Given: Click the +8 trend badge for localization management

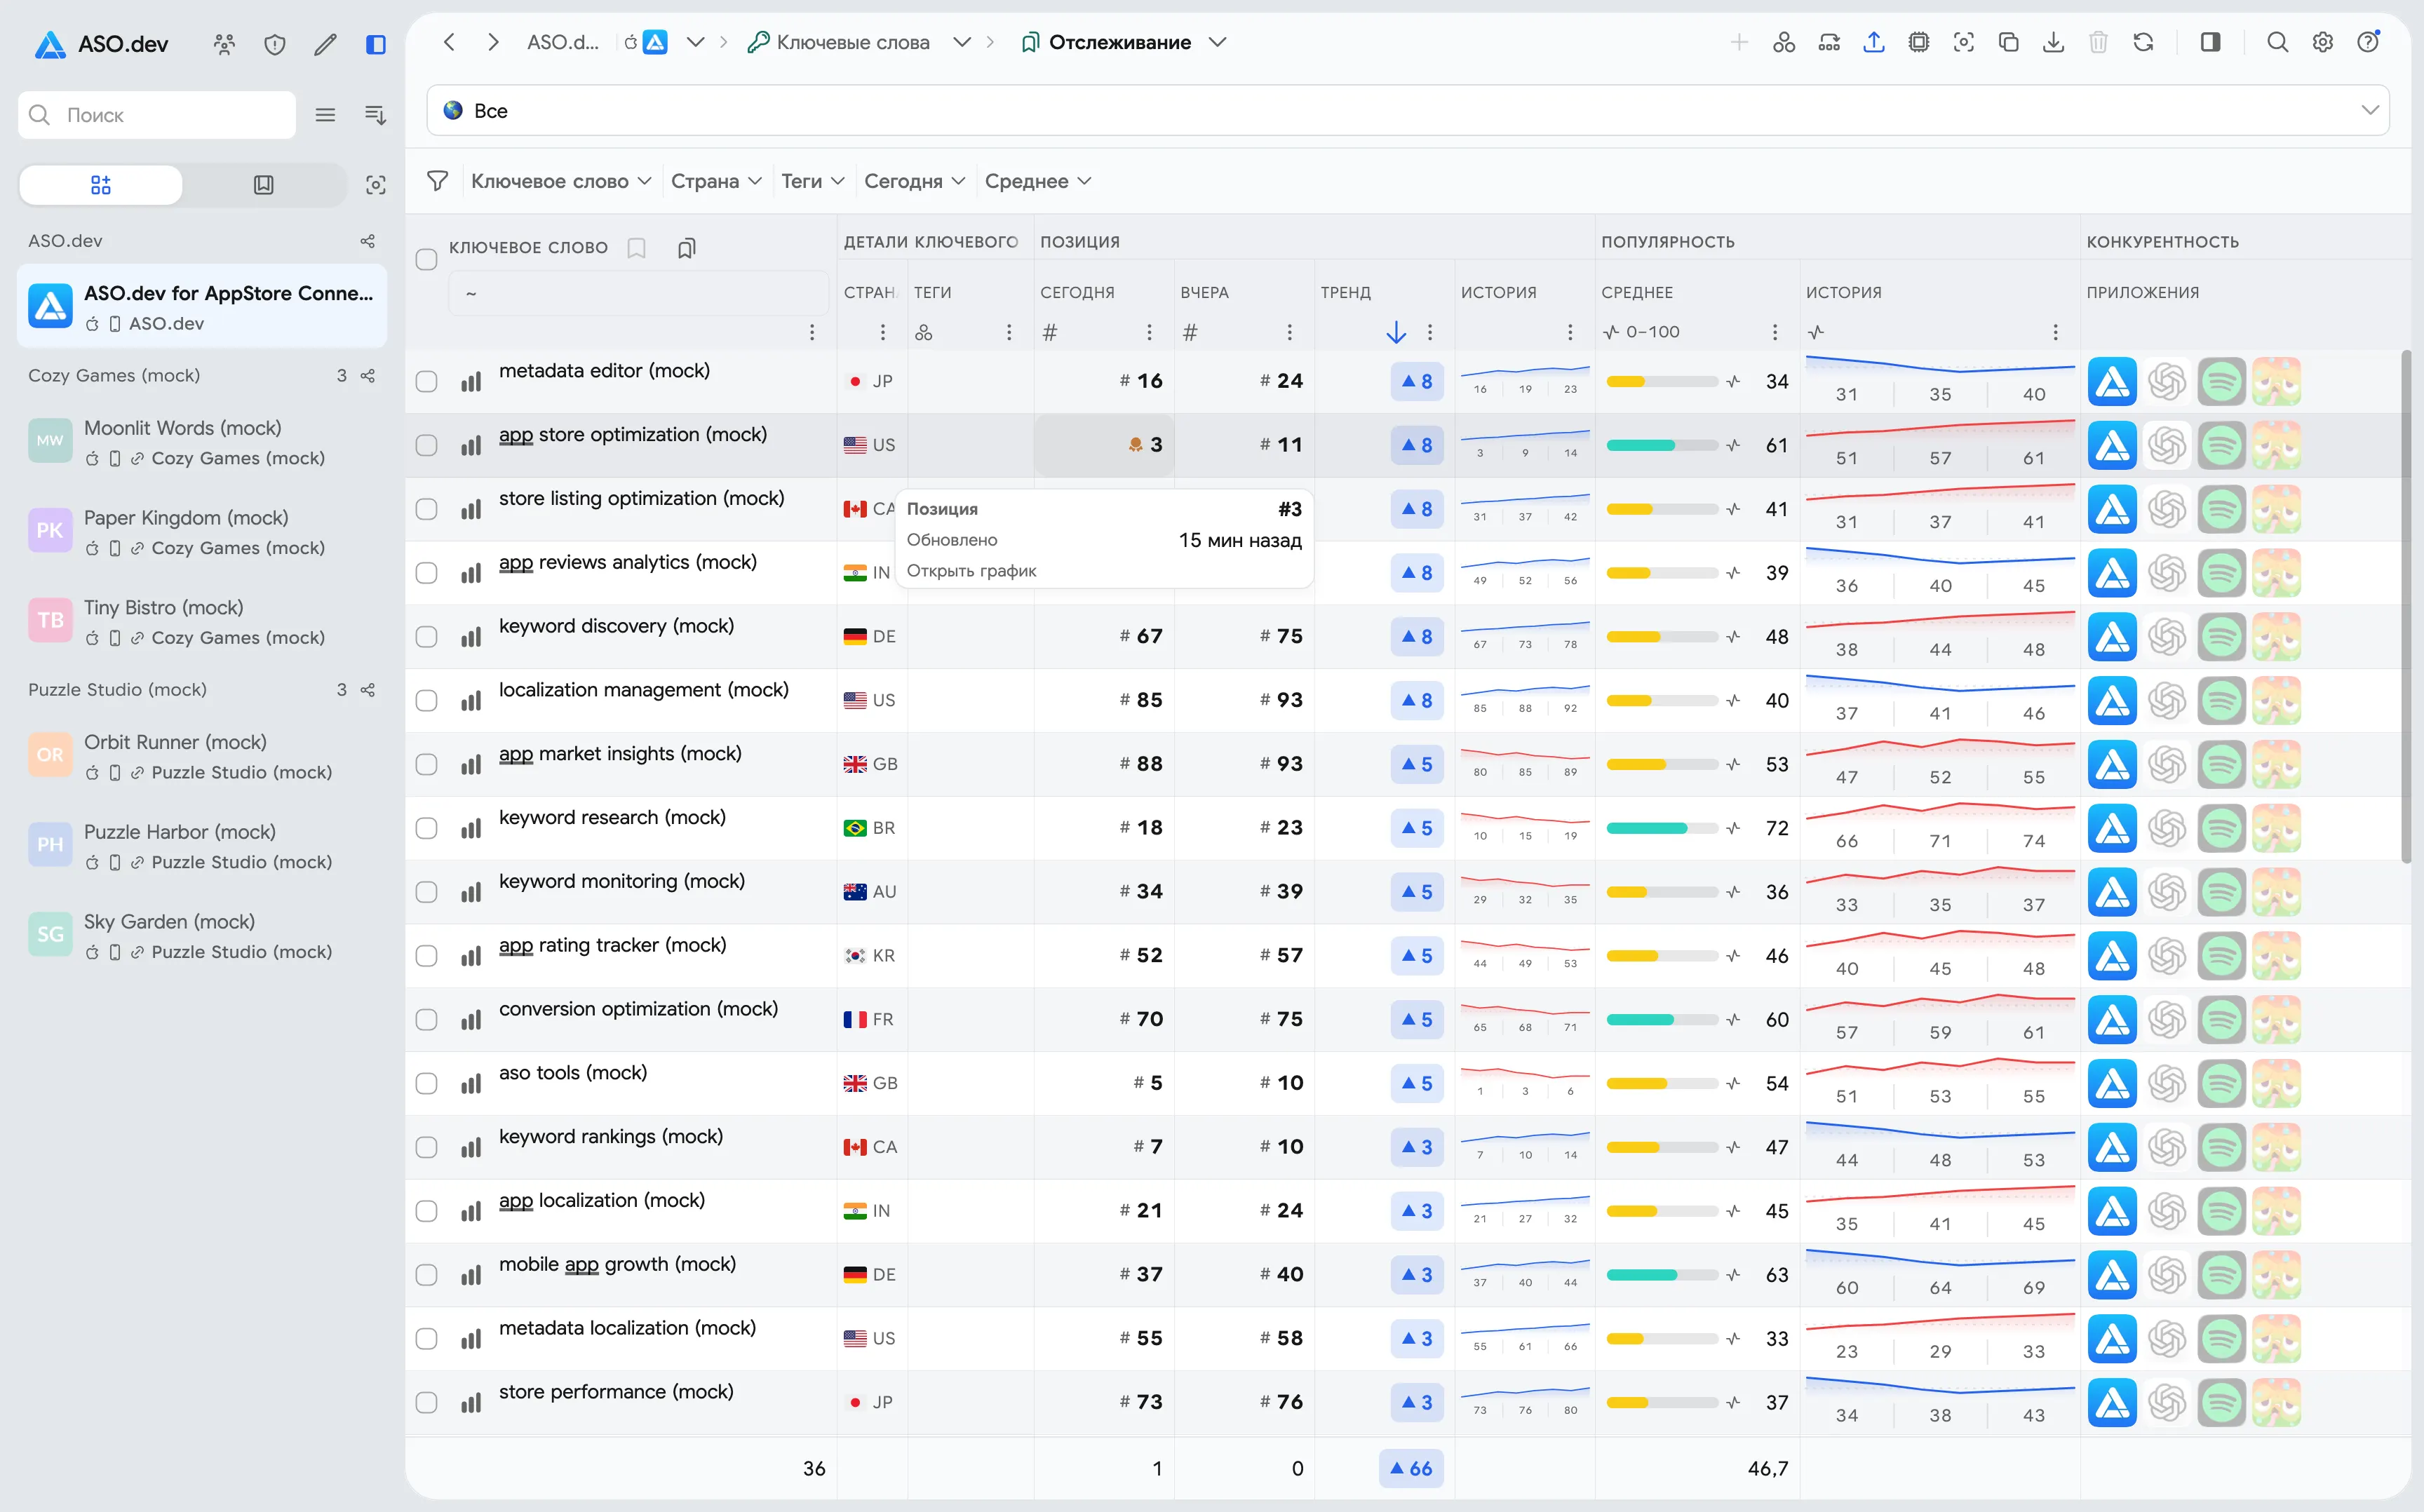Looking at the screenshot, I should 1417,700.
